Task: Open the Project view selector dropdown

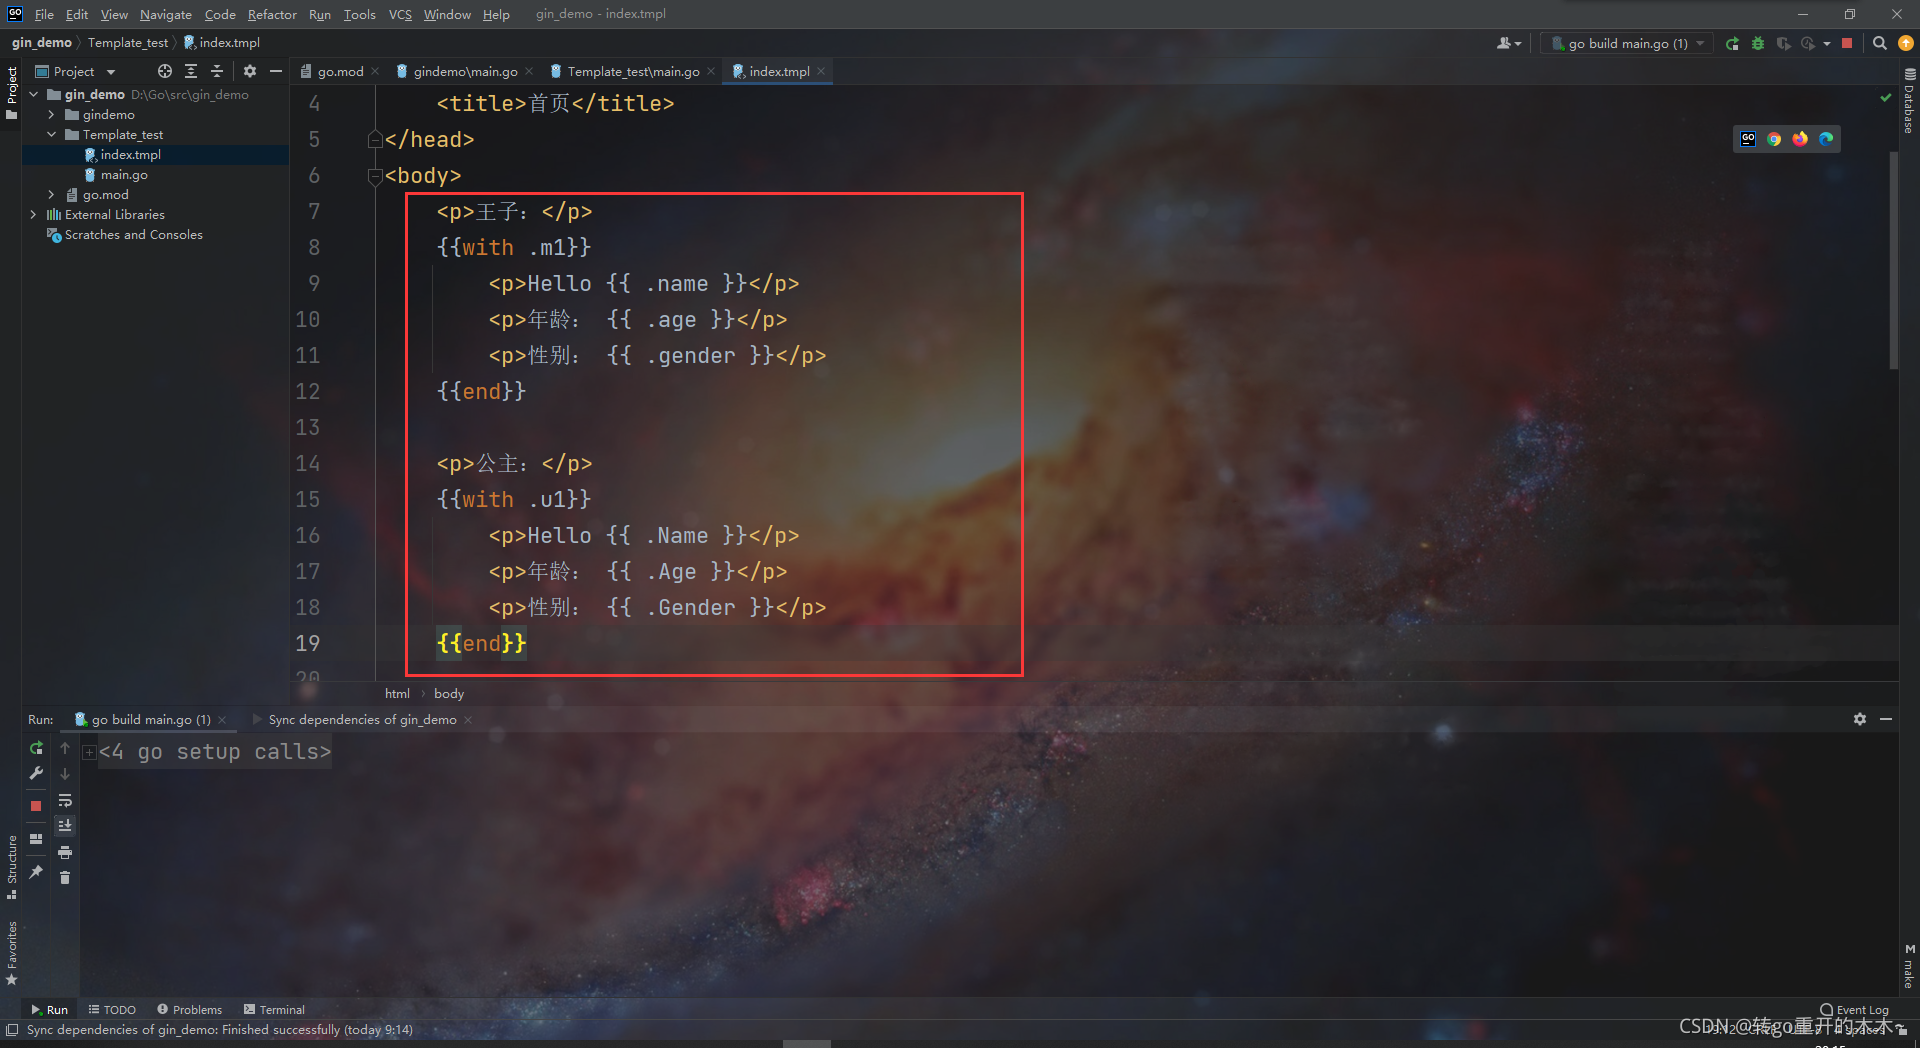Action: coord(76,71)
